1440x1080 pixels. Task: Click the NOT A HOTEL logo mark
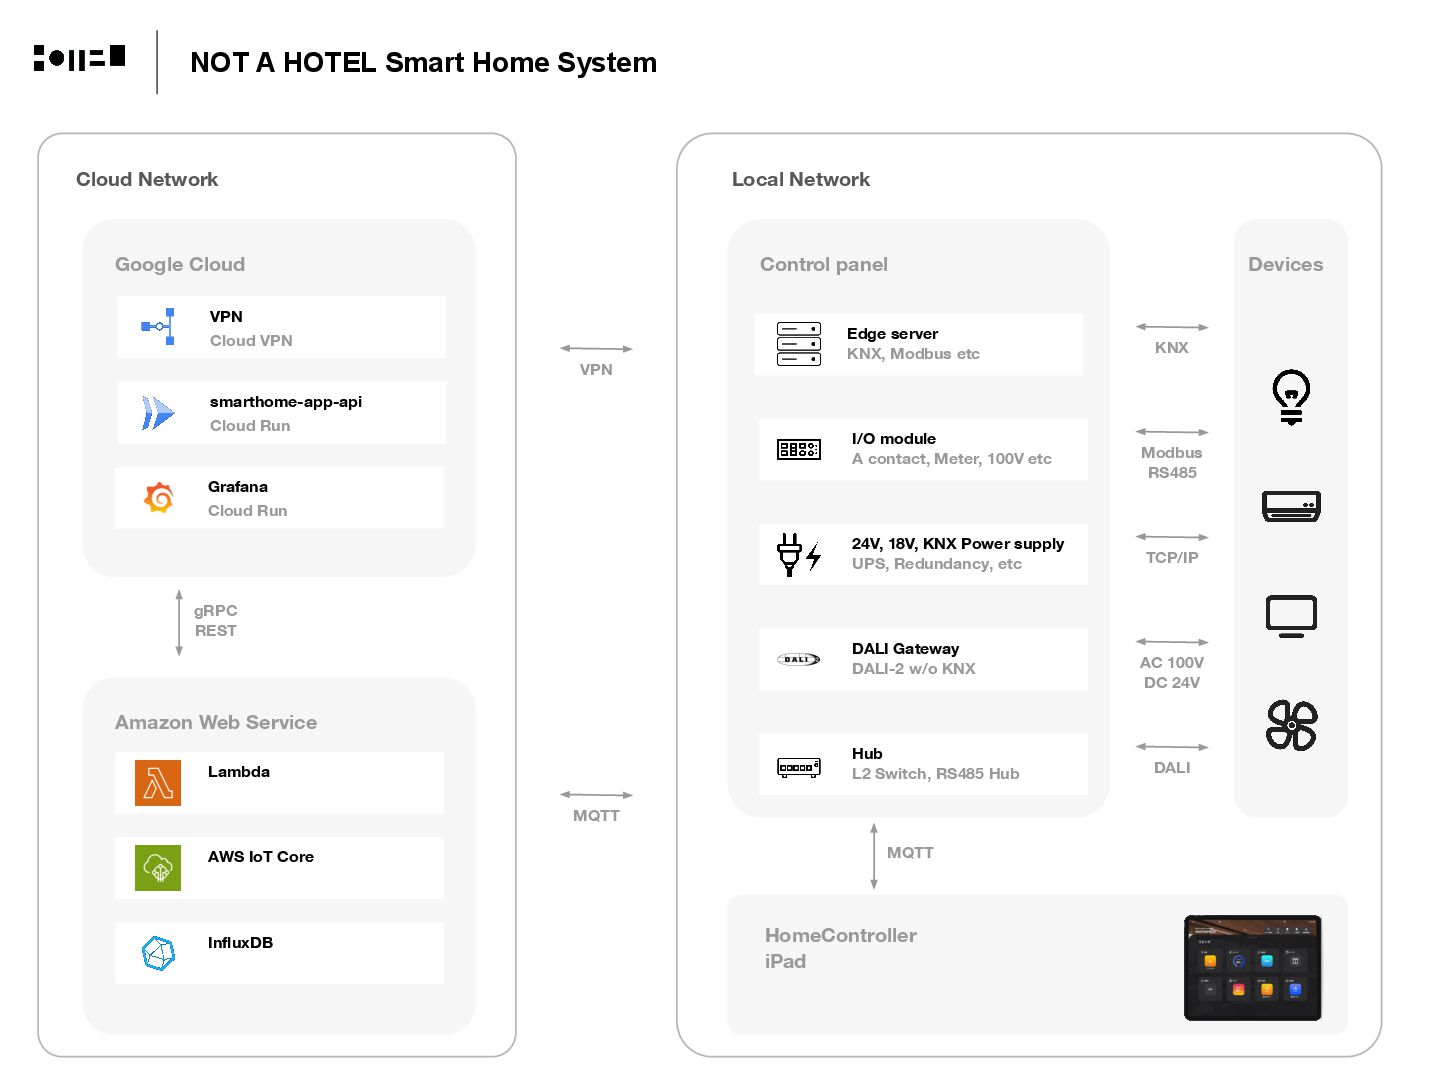(79, 58)
